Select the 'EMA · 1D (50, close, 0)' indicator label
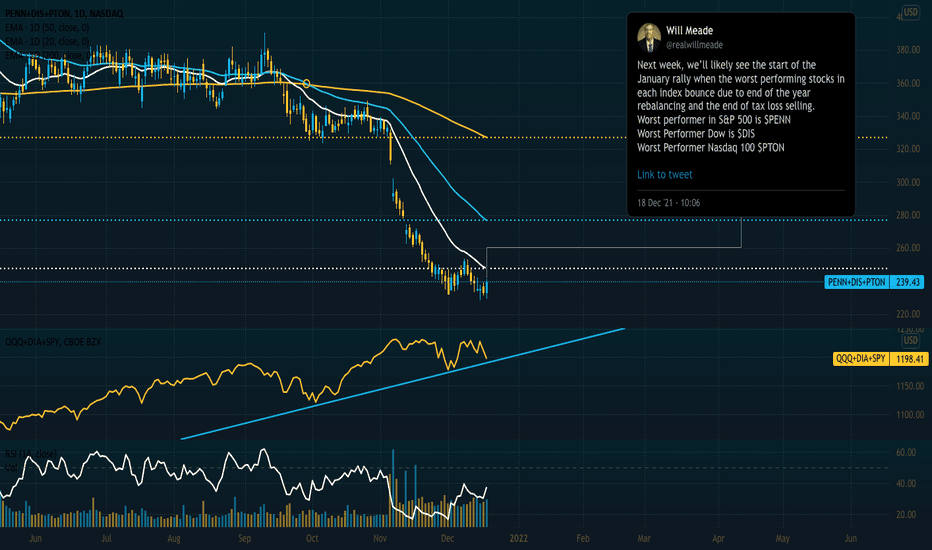 point(48,27)
